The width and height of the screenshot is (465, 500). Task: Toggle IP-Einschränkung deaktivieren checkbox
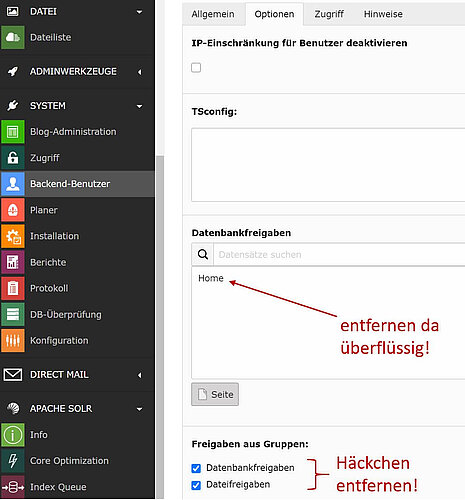coord(196,68)
